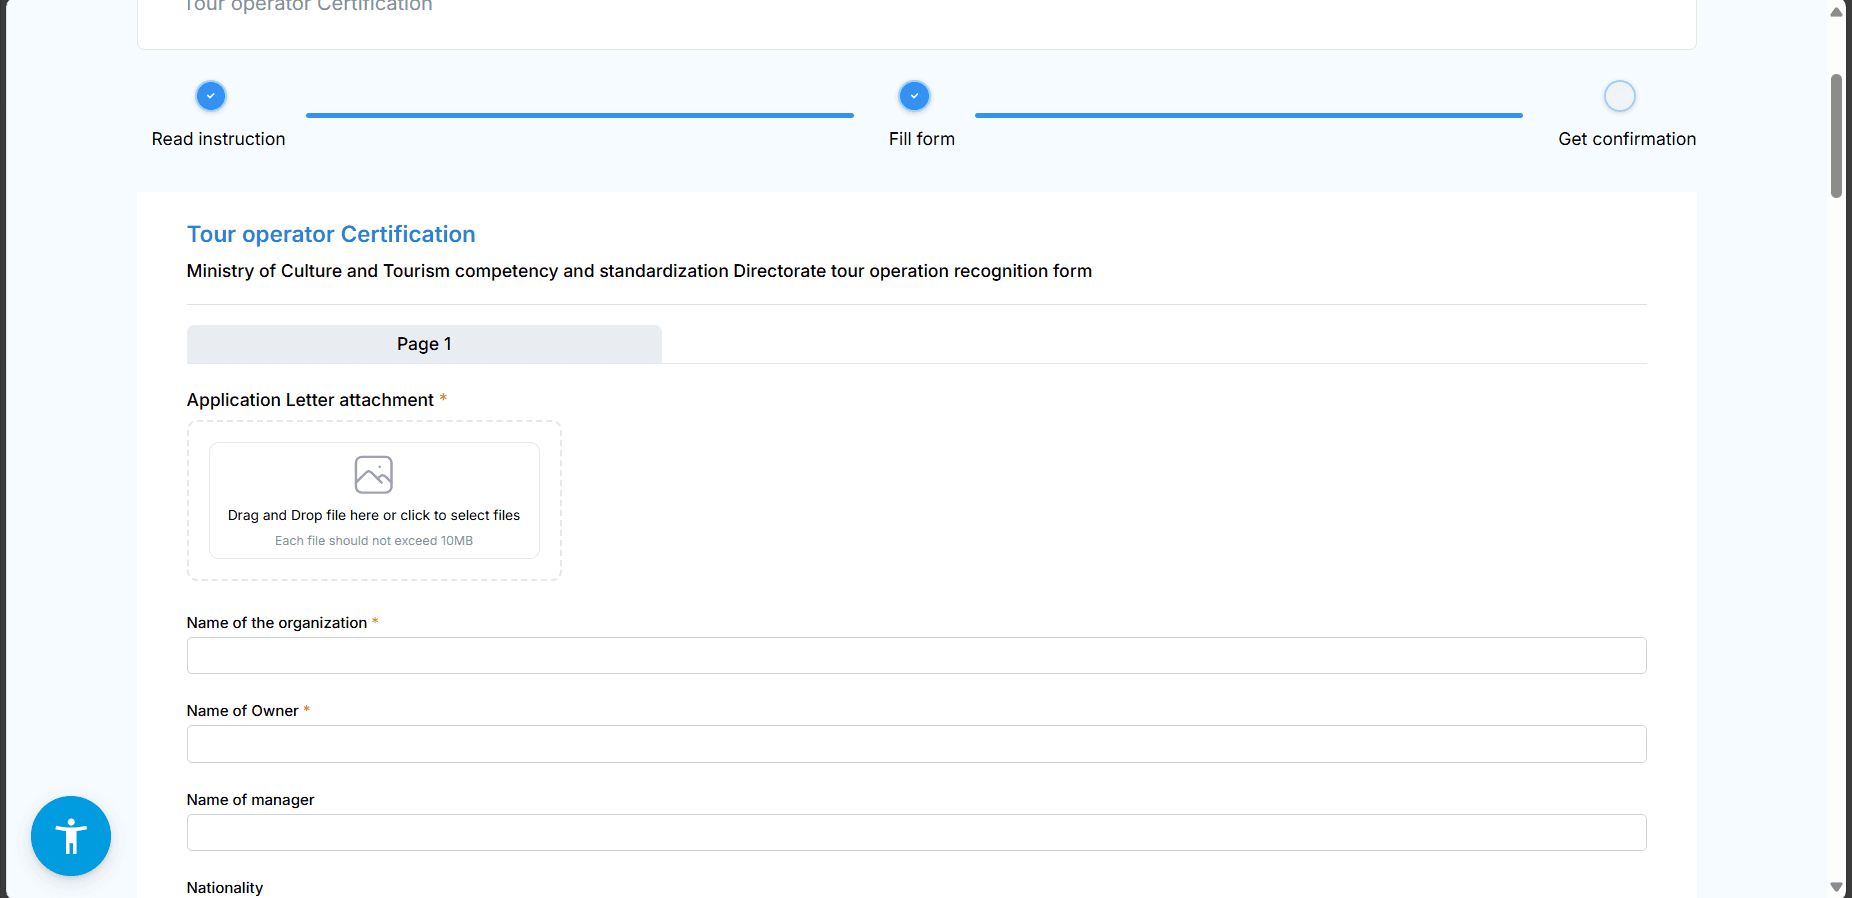The height and width of the screenshot is (898, 1852).
Task: Click the 'Fill form' step label
Action: point(922,139)
